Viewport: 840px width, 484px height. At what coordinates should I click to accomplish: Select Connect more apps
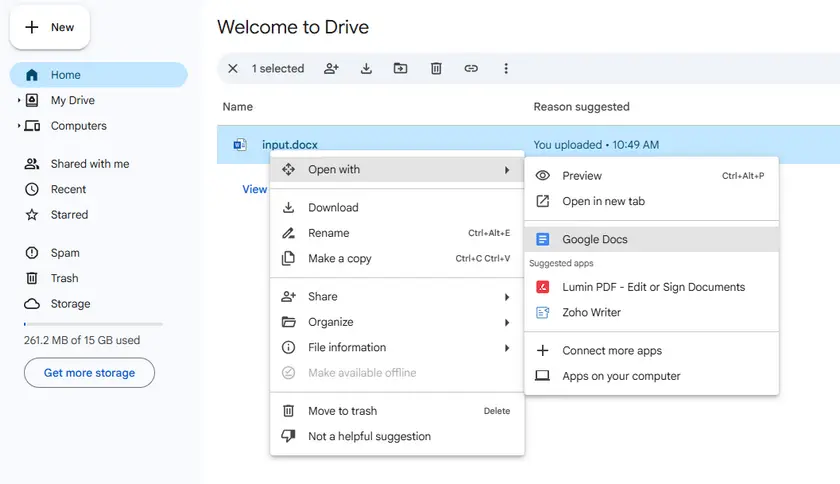pyautogui.click(x=651, y=351)
